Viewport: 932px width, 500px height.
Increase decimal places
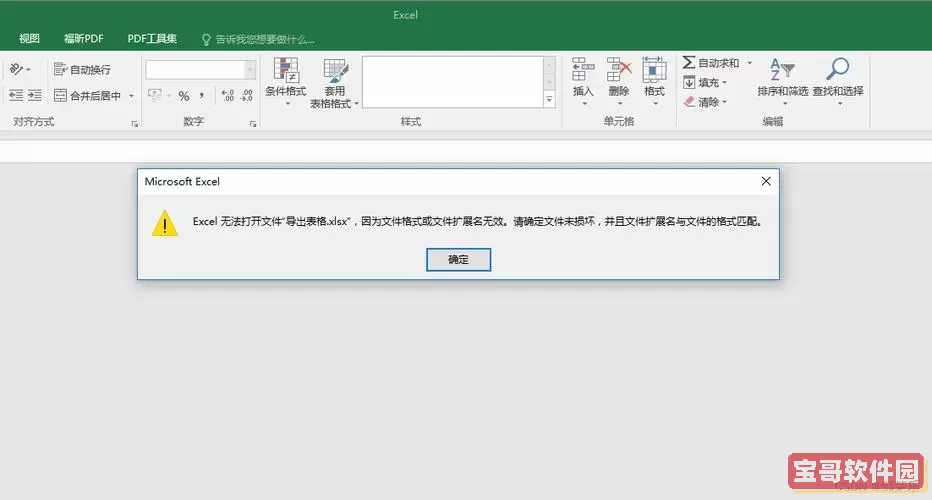228,95
